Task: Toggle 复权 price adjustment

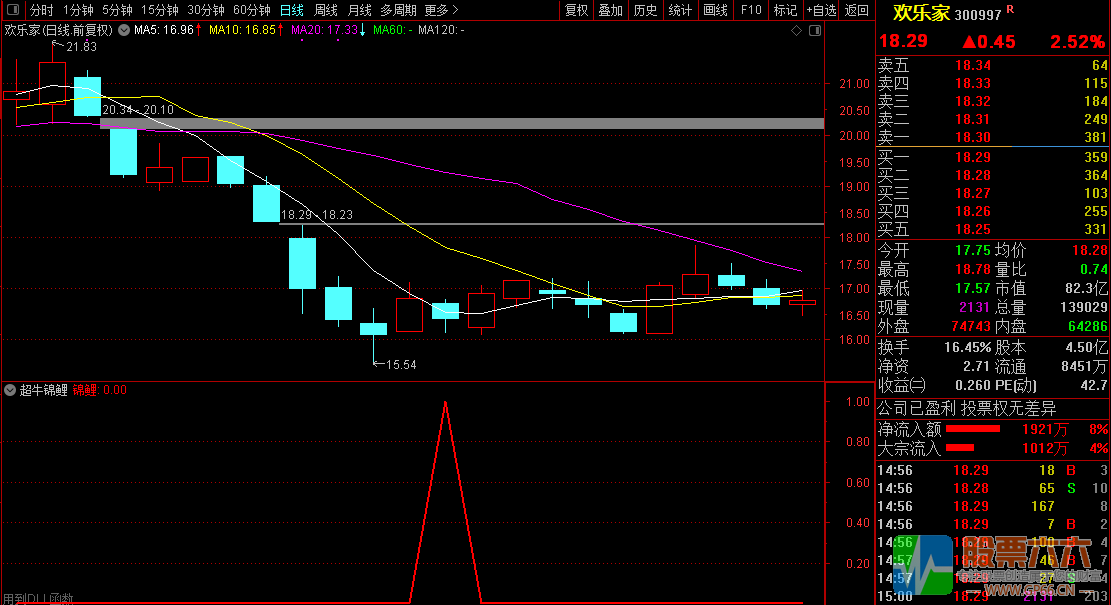Action: [x=577, y=10]
